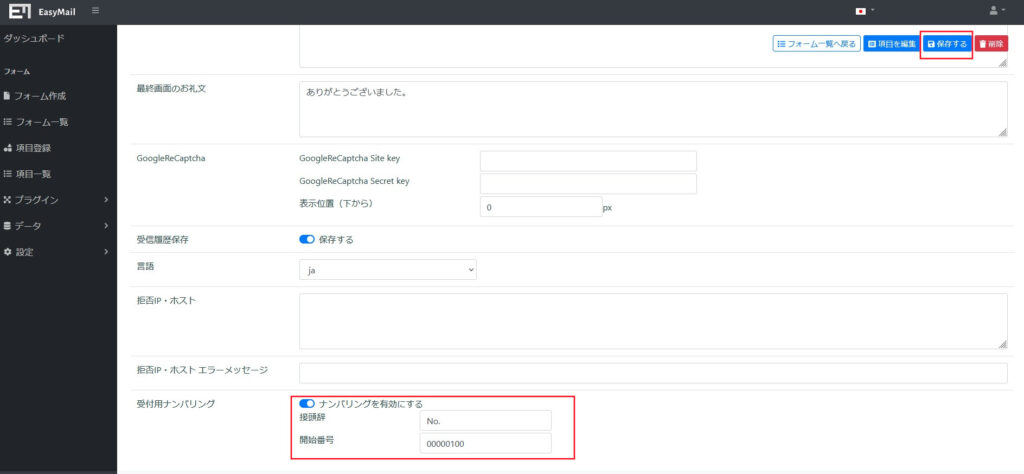Viewport: 1024px width, 474px height.
Task: Focus the GoogleReCaptcha Site key field
Action: coord(588,161)
